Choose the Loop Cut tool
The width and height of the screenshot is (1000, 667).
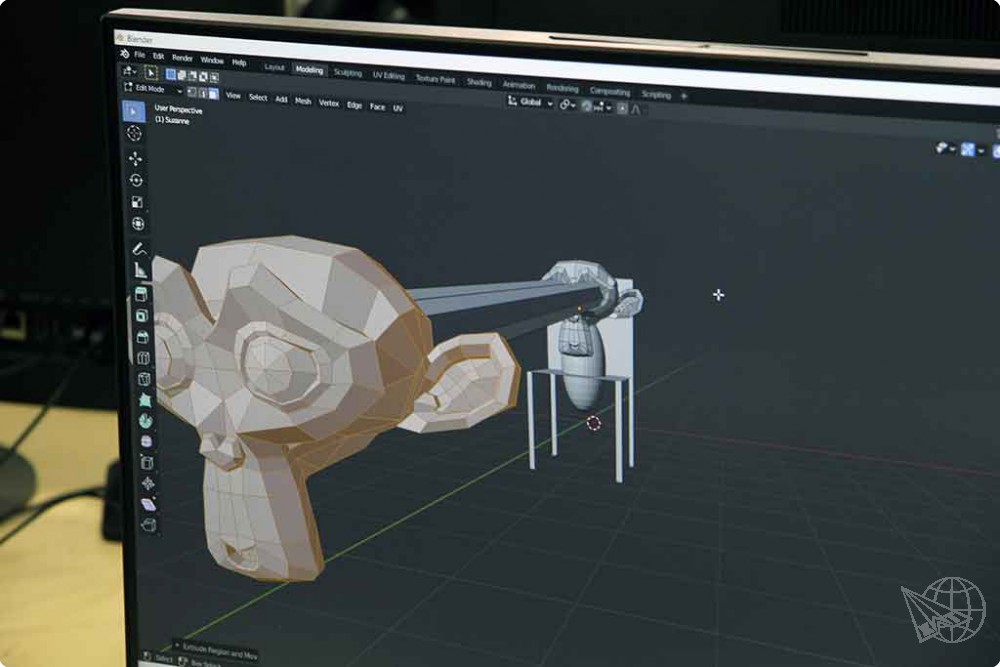(143, 358)
